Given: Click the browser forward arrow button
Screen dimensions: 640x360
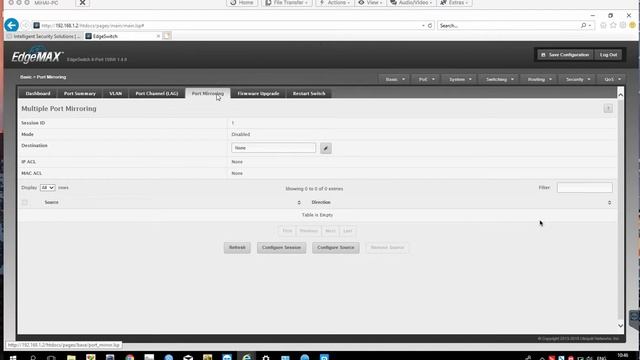Looking at the screenshot, I should tap(25, 25).
